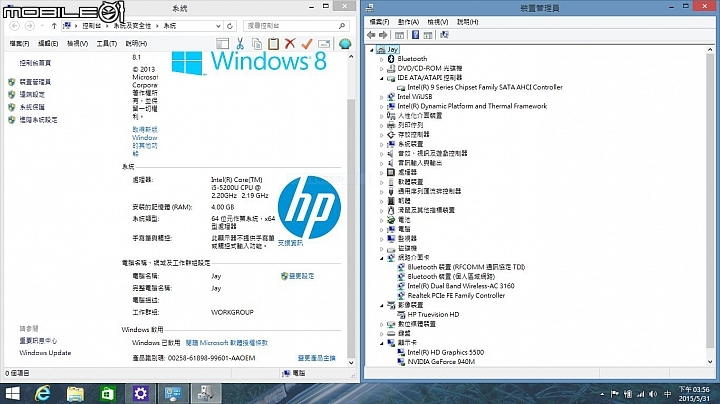Viewport: 720px width, 404px height.
Task: Click the change product key link
Action: 317,358
